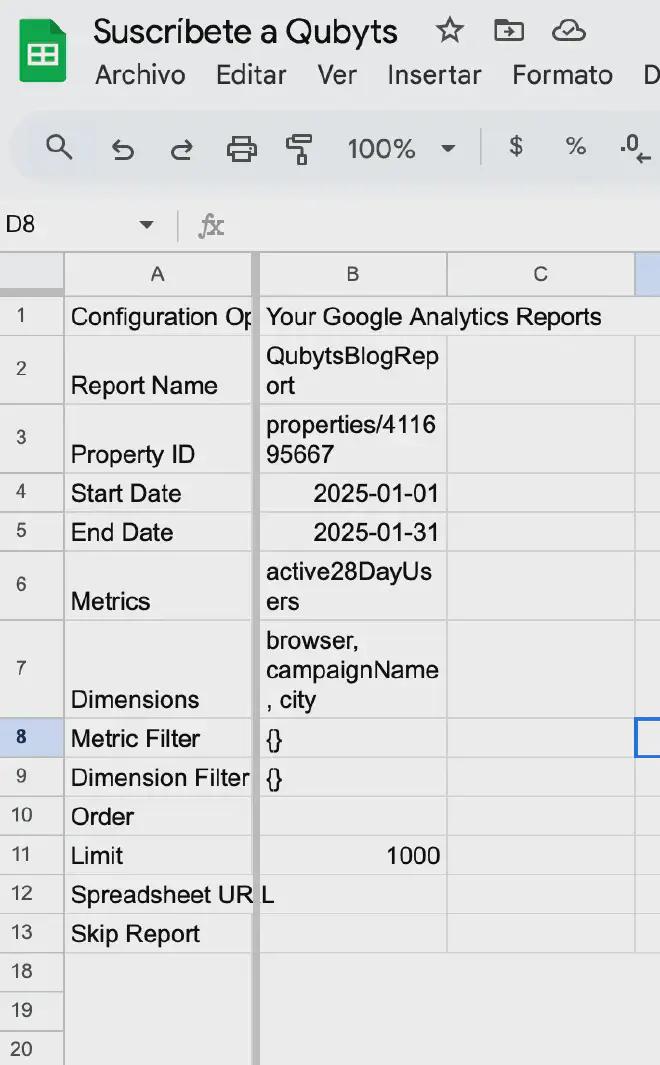The image size is (660, 1065).
Task: Select cell '2025-01-01'
Action: (x=353, y=492)
